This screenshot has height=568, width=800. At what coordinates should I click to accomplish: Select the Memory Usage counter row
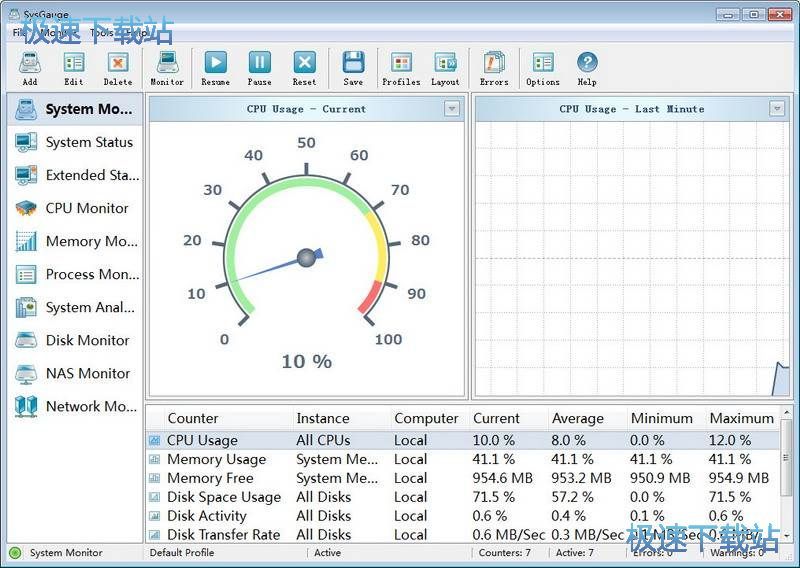tap(216, 459)
